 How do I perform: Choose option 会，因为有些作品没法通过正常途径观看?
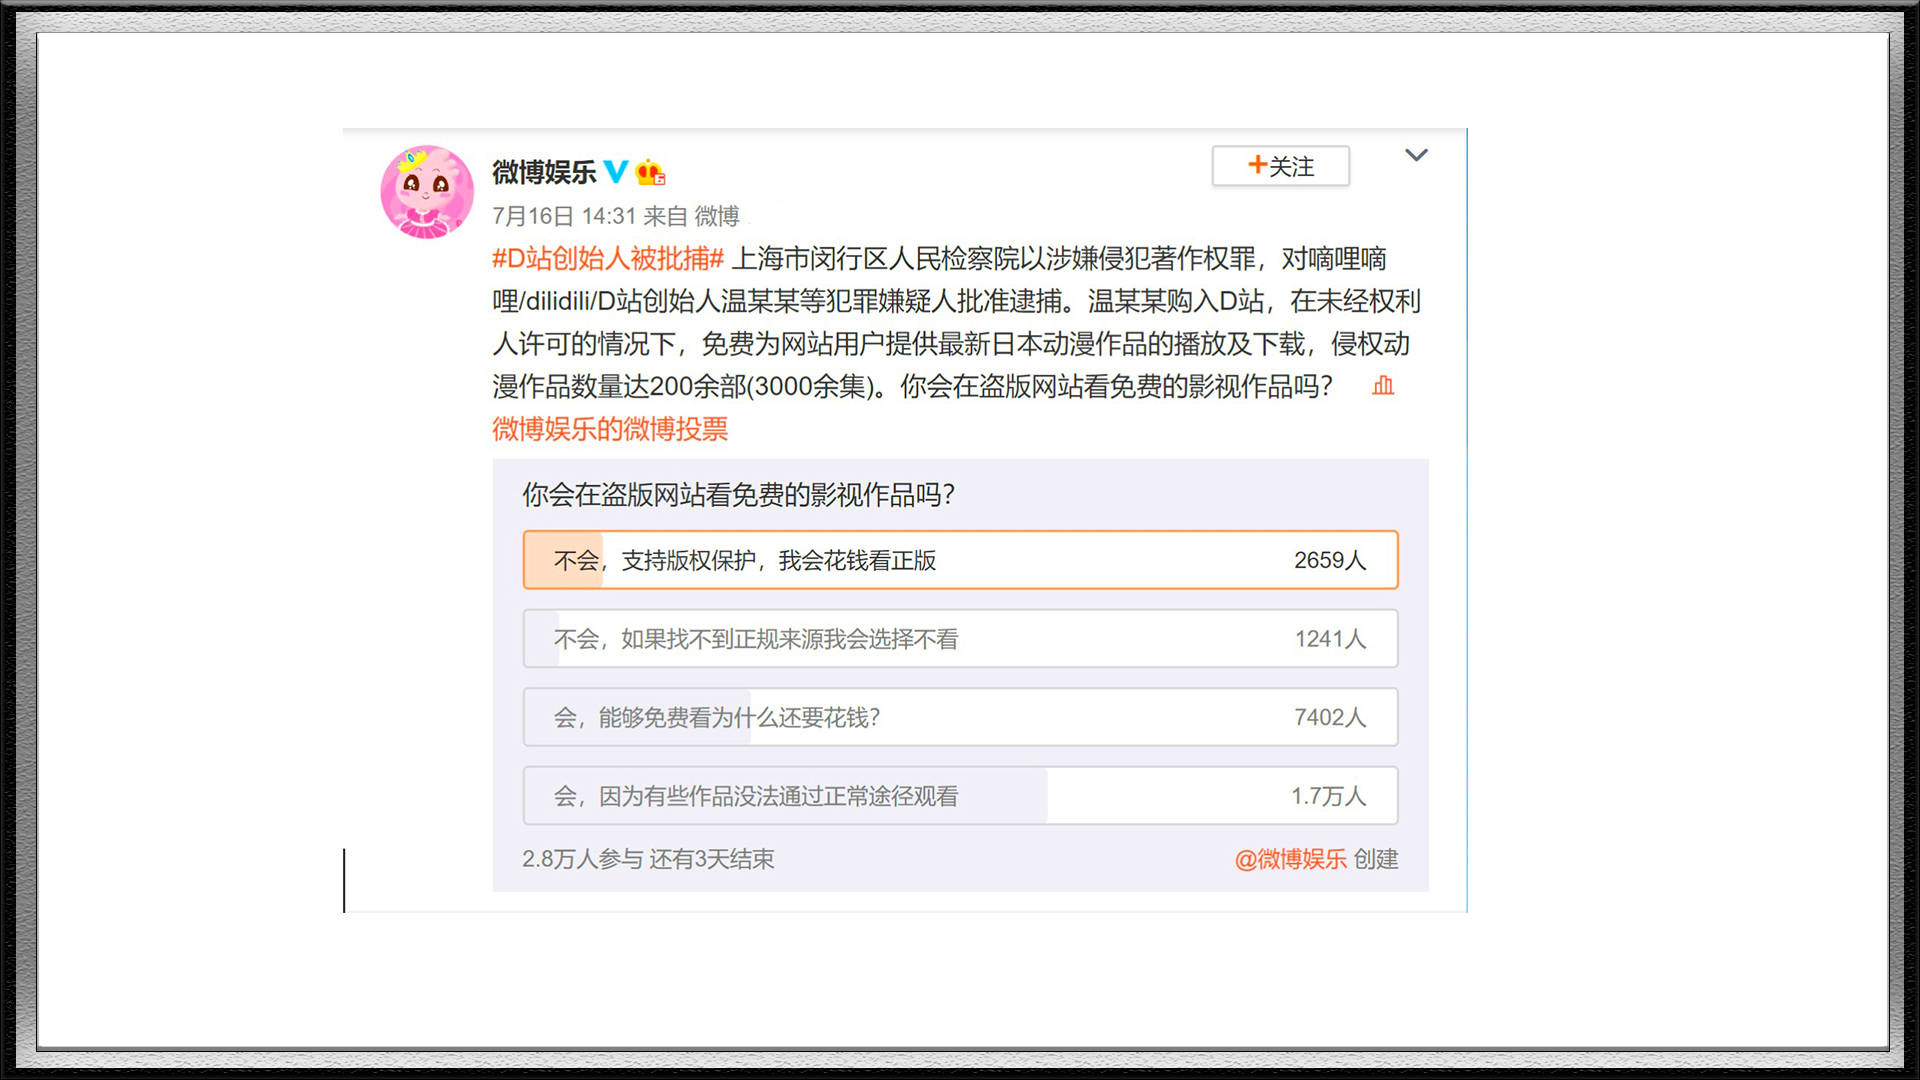(x=756, y=796)
